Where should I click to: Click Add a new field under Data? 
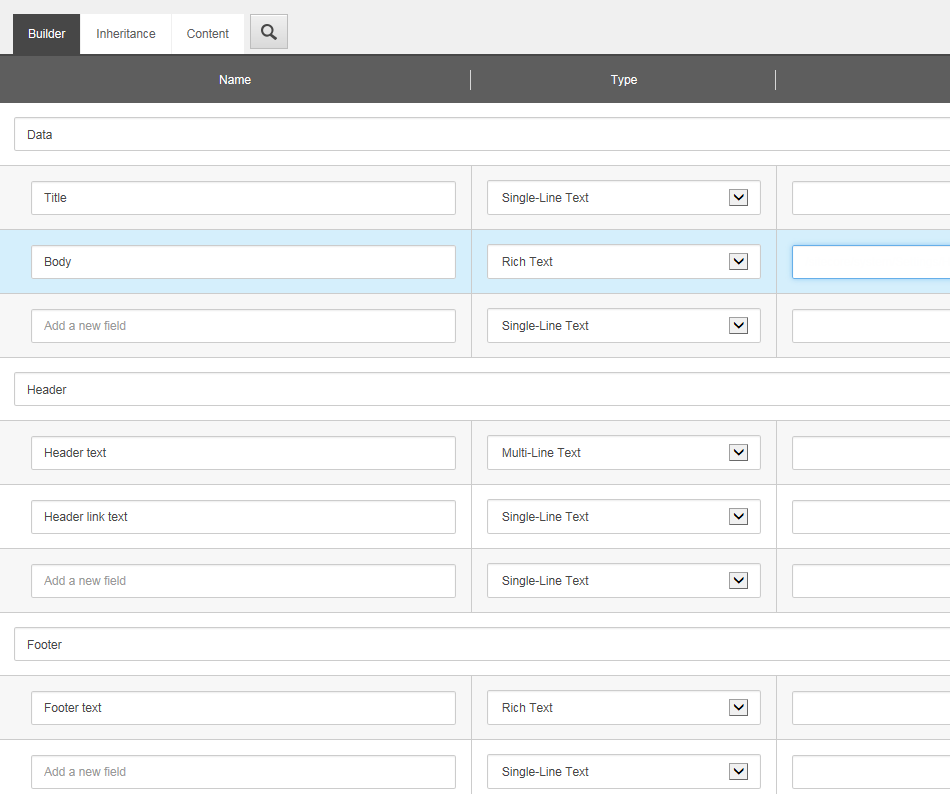[243, 326]
